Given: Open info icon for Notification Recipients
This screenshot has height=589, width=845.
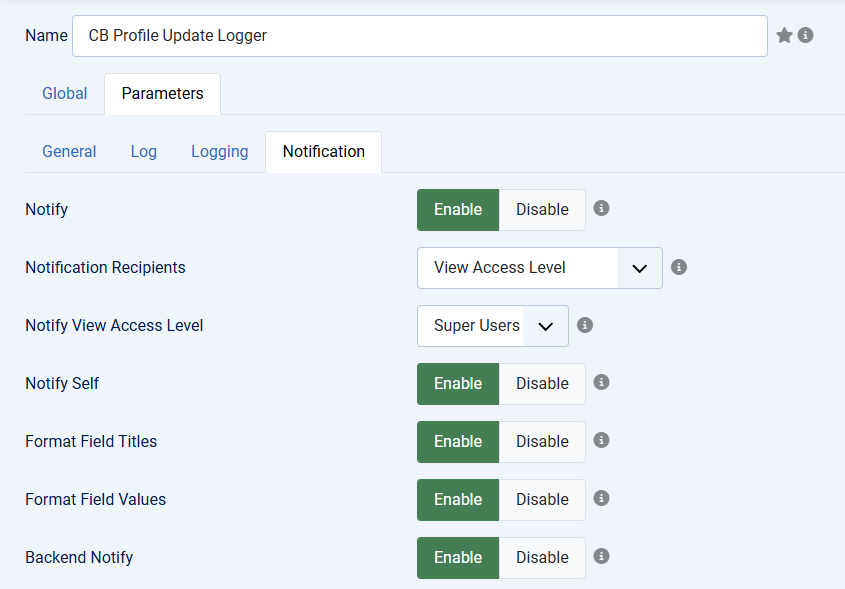Looking at the screenshot, I should (678, 267).
